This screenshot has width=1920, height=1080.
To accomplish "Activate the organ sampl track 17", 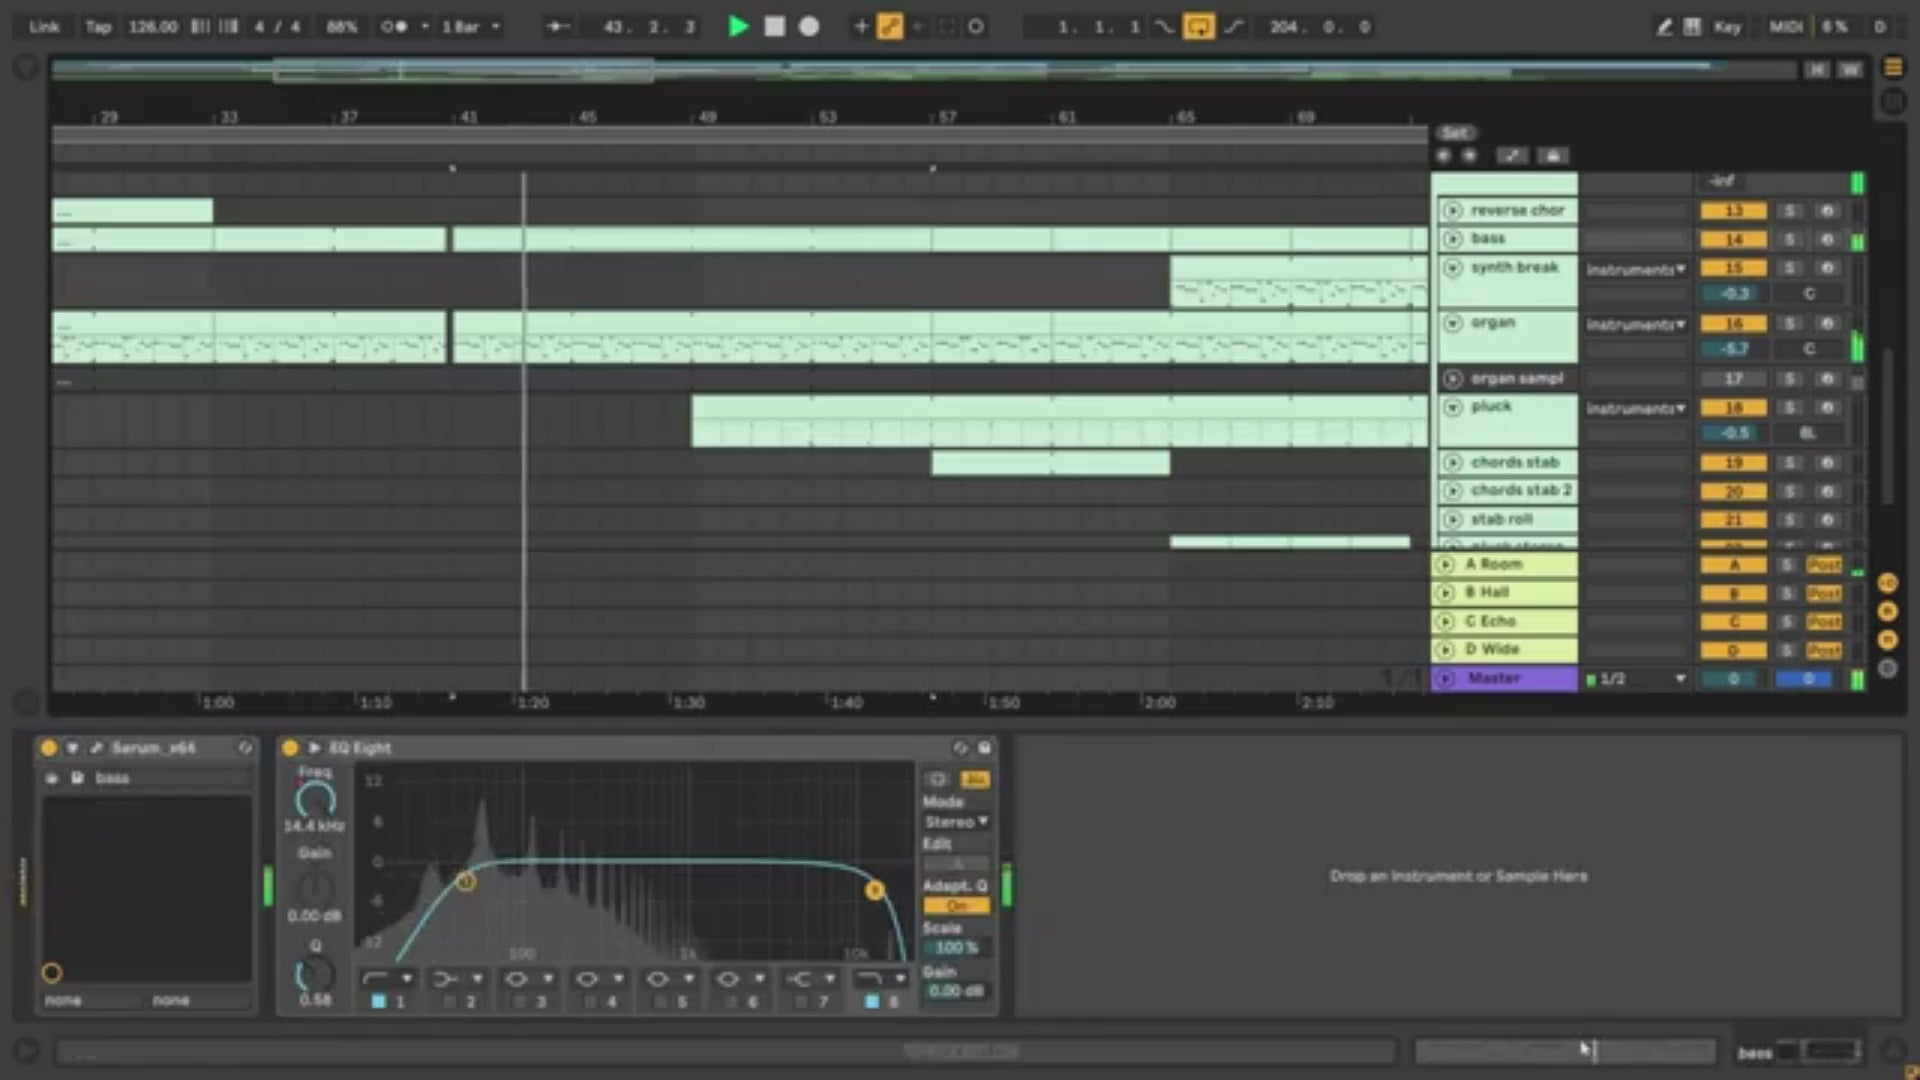I will pos(1733,379).
